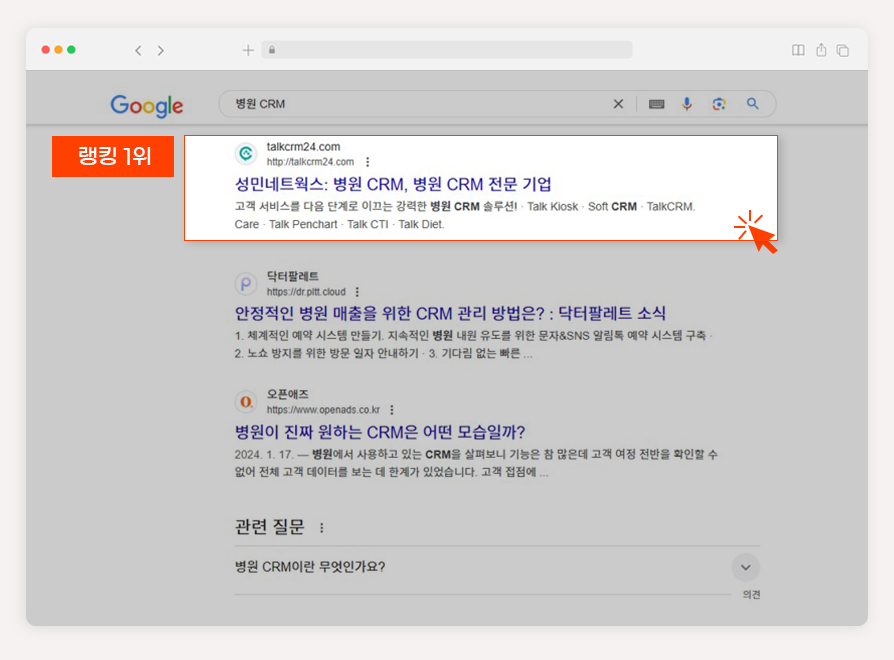Click the 닥터팔레트 site favicon
894x660 pixels.
tap(246, 283)
